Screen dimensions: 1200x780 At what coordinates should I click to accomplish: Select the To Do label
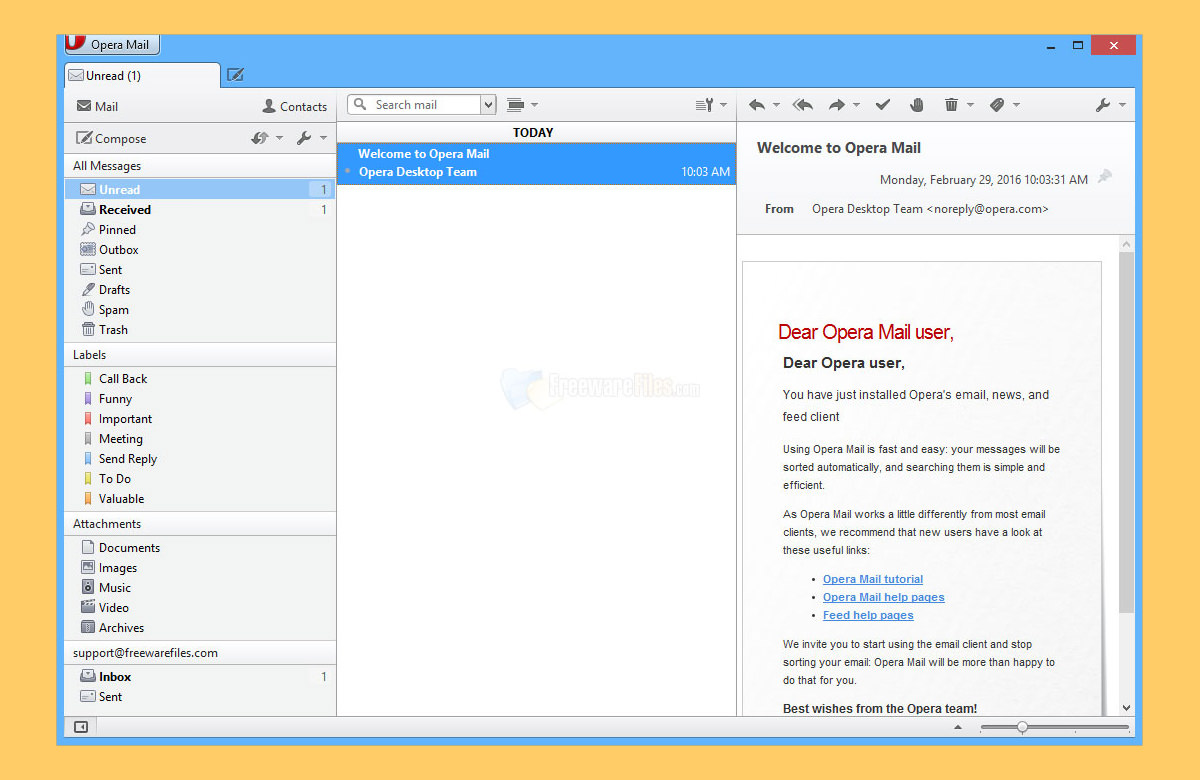[200, 479]
